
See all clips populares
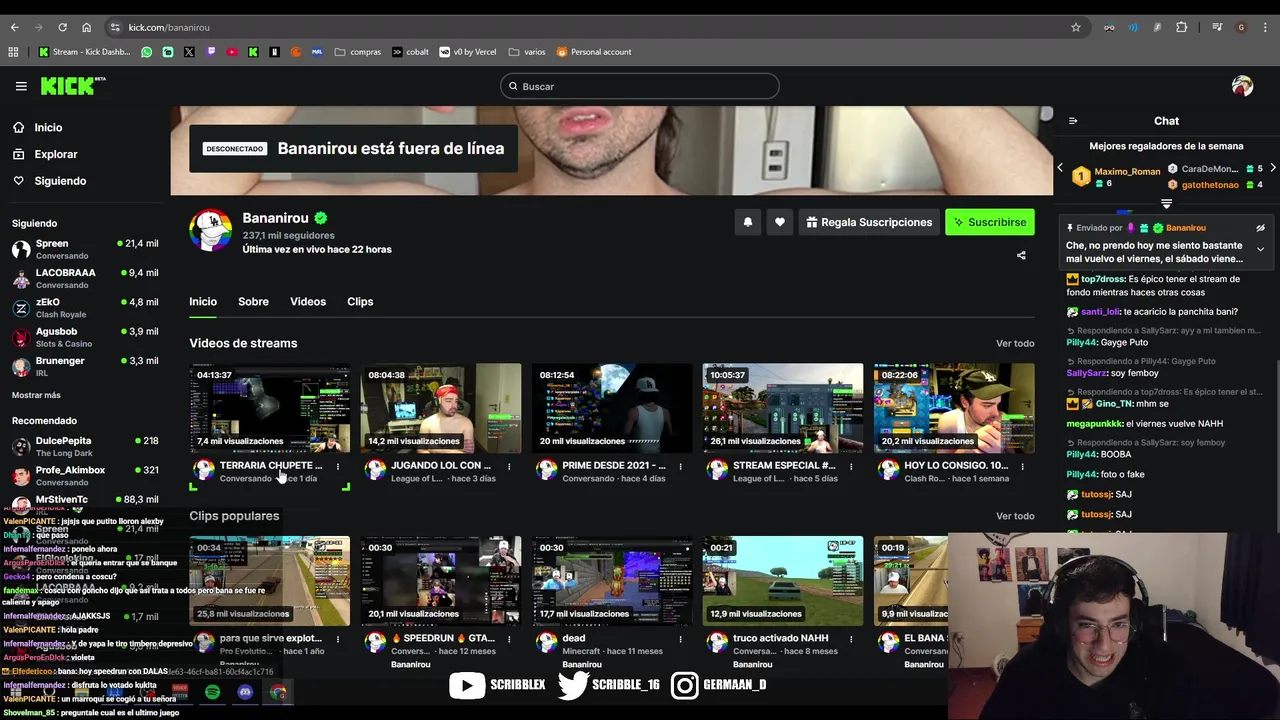(x=1015, y=517)
